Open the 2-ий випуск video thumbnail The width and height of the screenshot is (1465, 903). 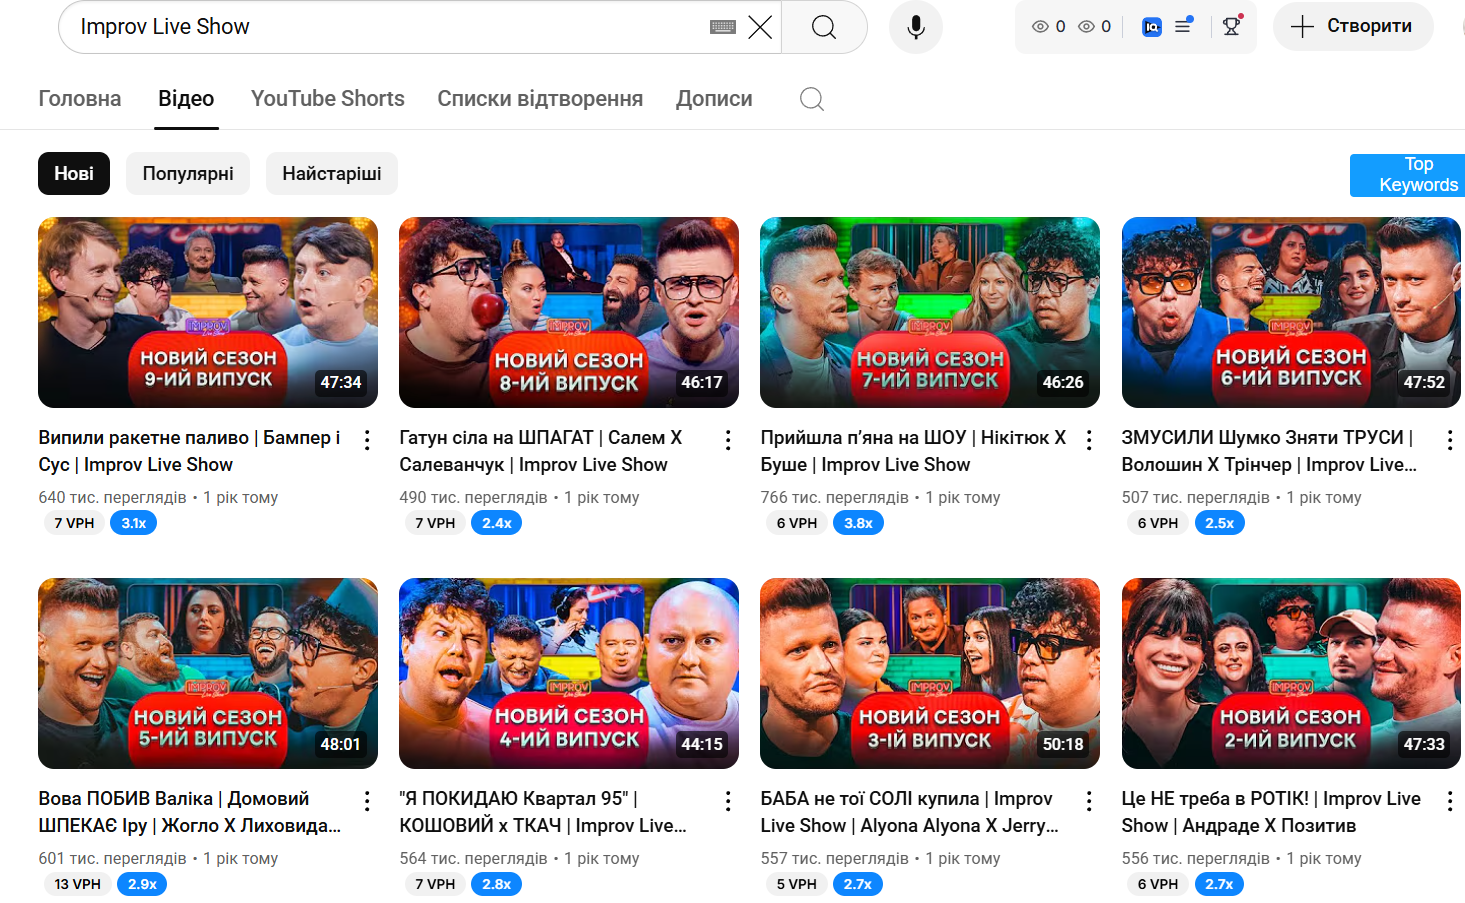pos(1291,673)
